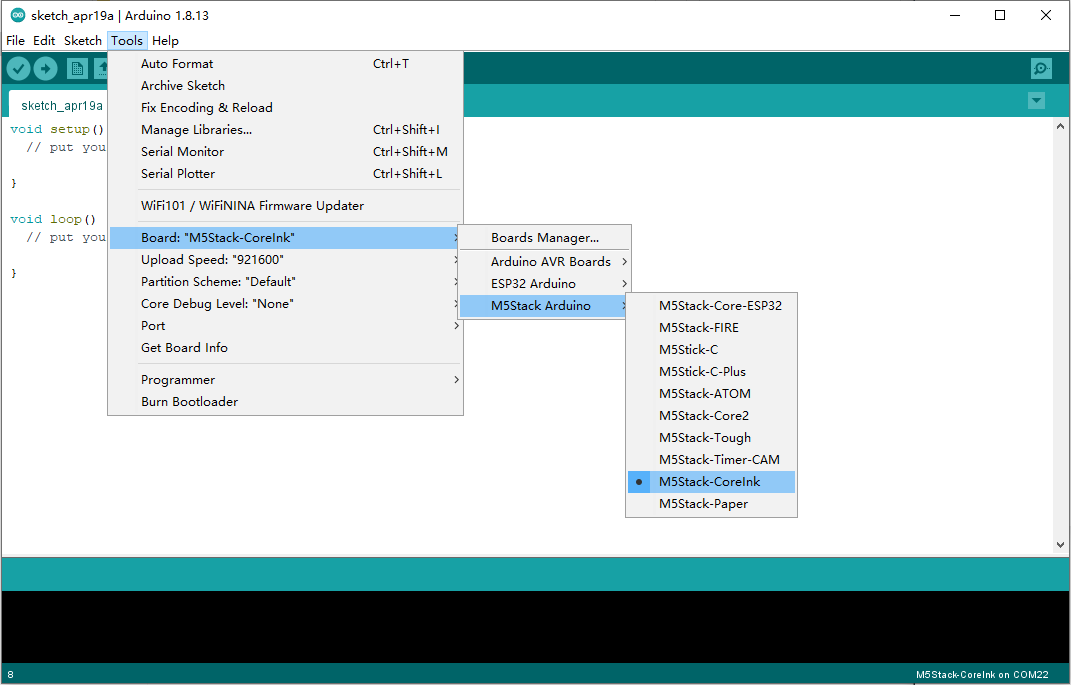Switch to sketch_apr19a tab
Viewport: 1071px width, 685px height.
click(x=61, y=105)
